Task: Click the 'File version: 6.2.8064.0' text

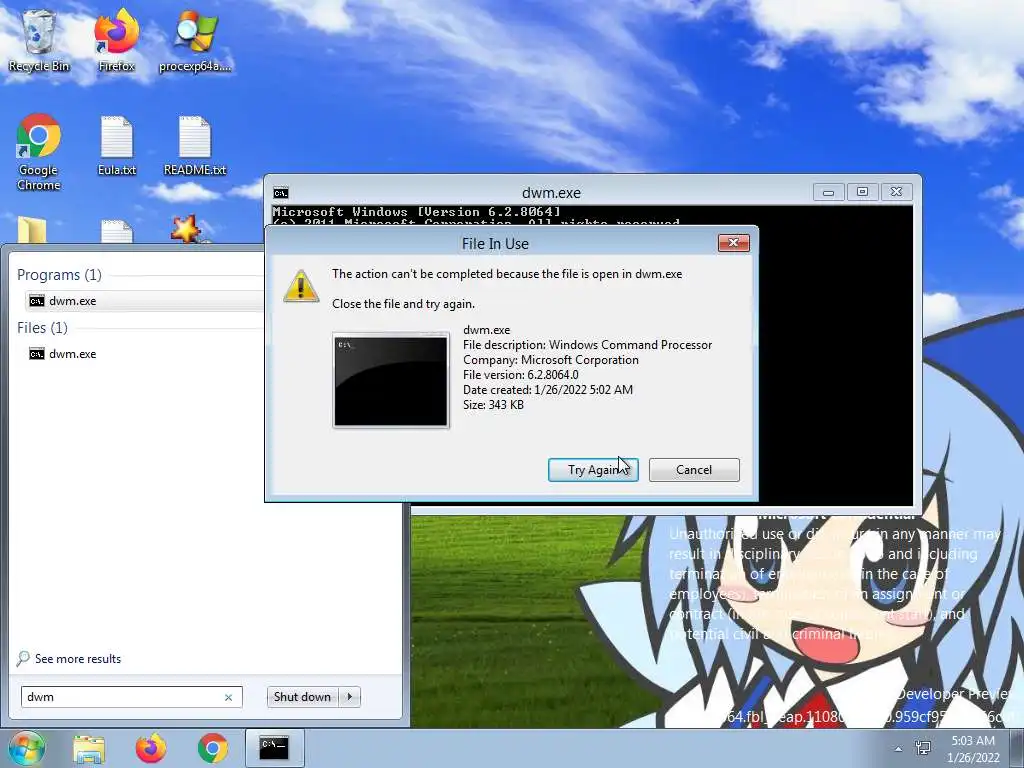Action: [x=520, y=375]
